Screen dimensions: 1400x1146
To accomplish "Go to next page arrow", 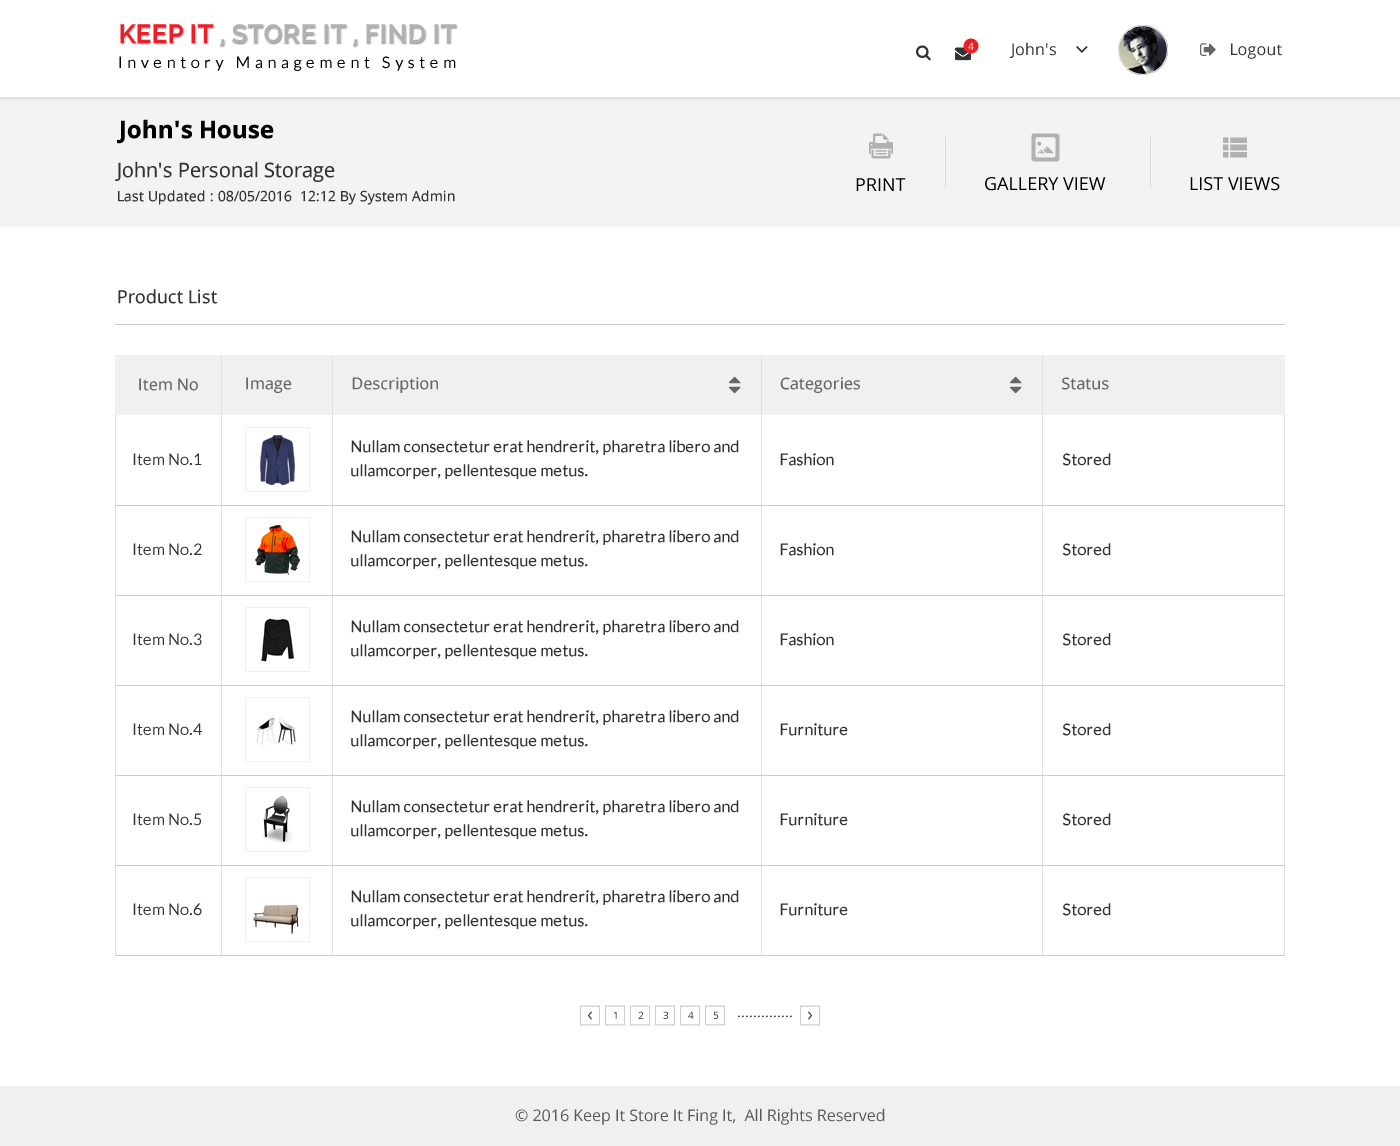I will pyautogui.click(x=810, y=1015).
